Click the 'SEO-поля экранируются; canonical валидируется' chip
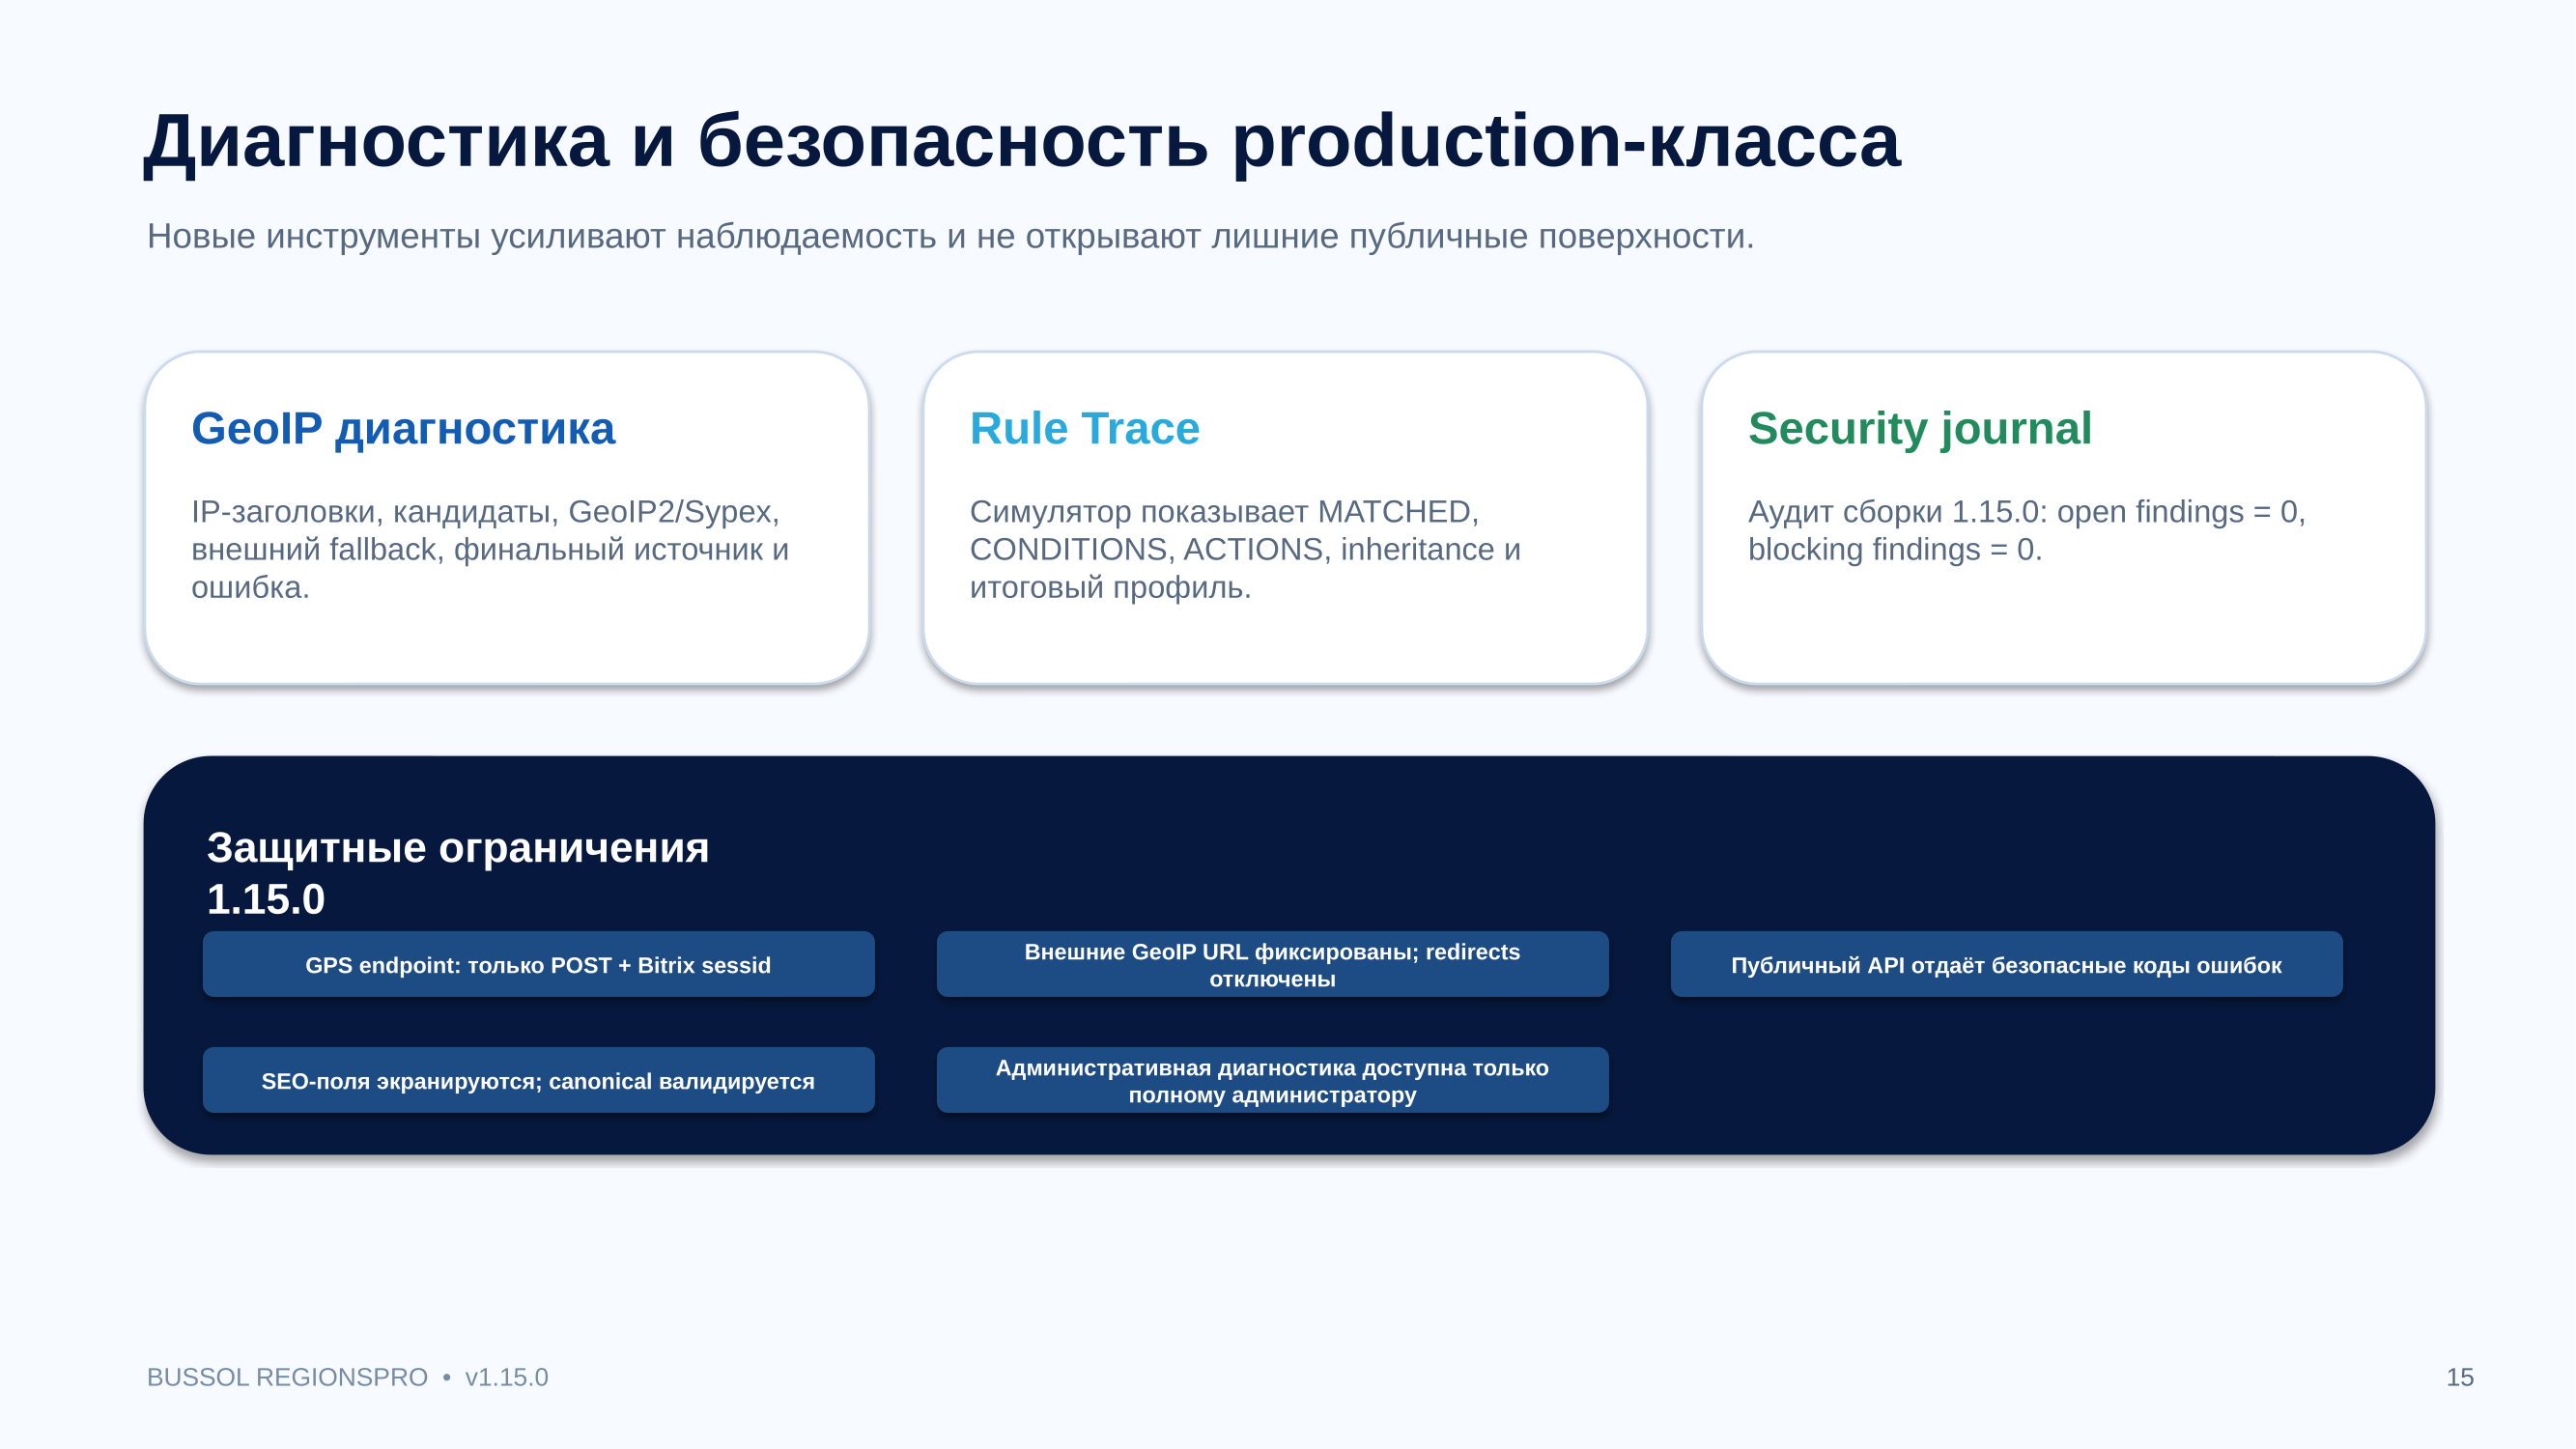The height and width of the screenshot is (1449, 2576). 538,1080
